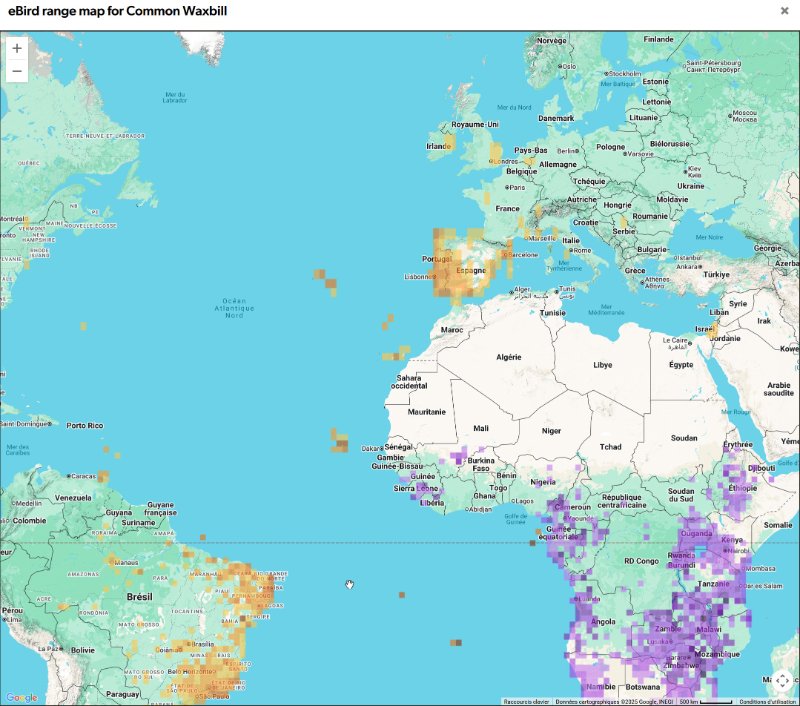
Task: Open the Conditions d'utilisation link
Action: (x=768, y=701)
